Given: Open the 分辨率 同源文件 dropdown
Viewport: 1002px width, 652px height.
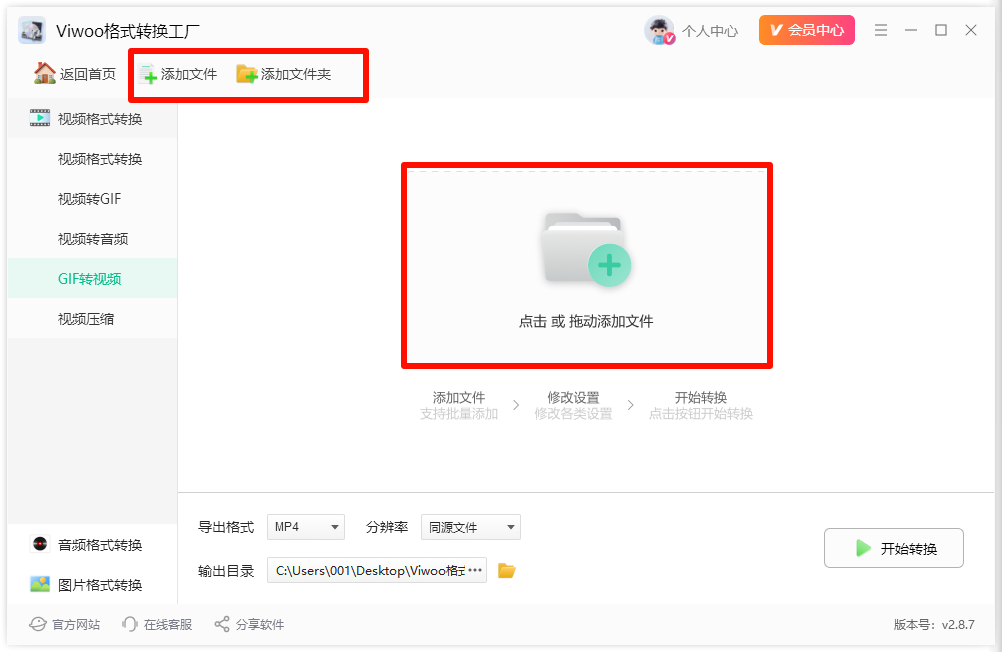Looking at the screenshot, I should point(470,527).
